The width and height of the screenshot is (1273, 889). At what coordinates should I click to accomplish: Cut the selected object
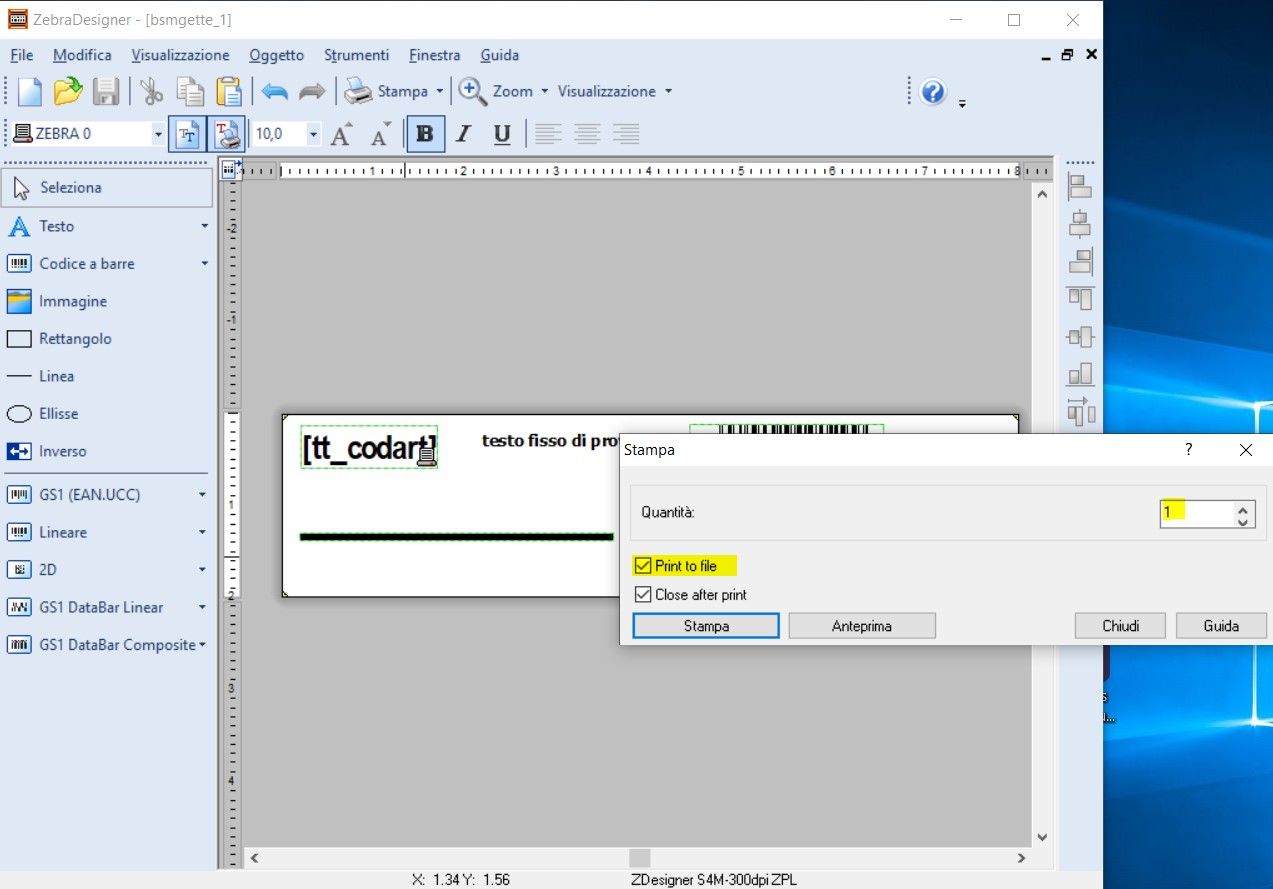pyautogui.click(x=152, y=92)
